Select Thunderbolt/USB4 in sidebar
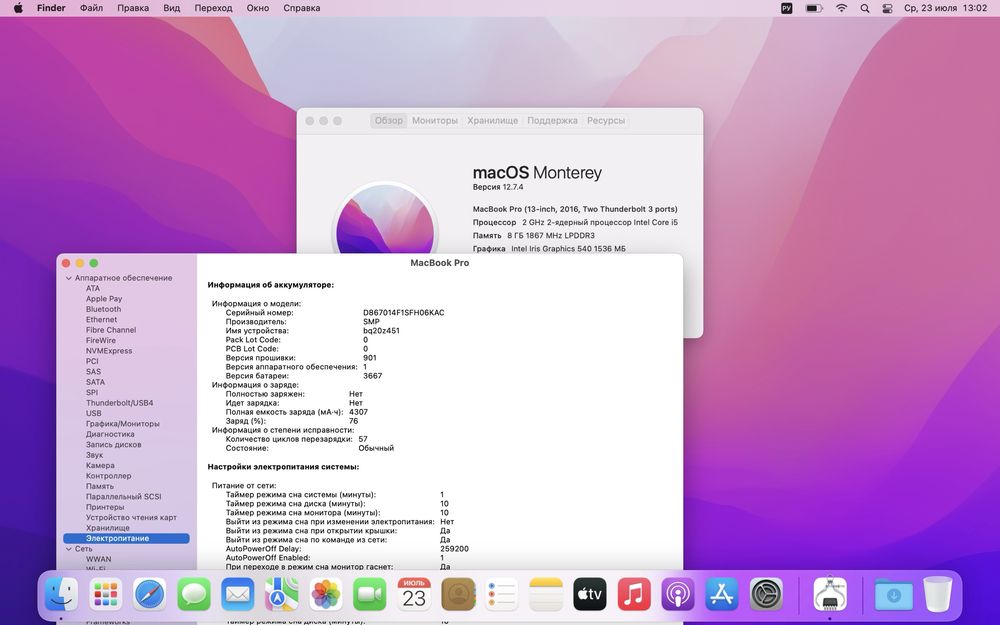The image size is (1000, 625). point(119,403)
